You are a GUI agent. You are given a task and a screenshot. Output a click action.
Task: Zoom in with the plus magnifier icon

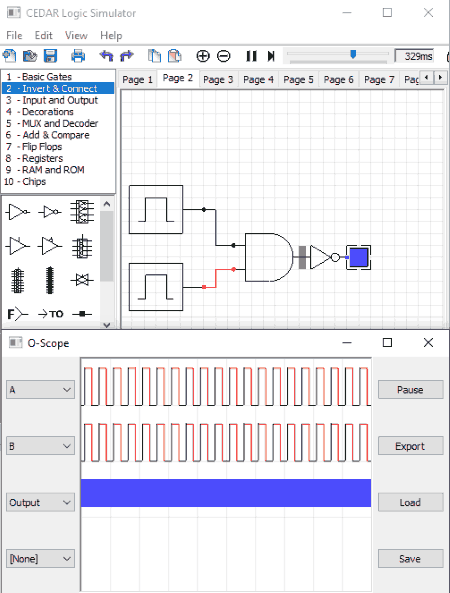tap(203, 56)
